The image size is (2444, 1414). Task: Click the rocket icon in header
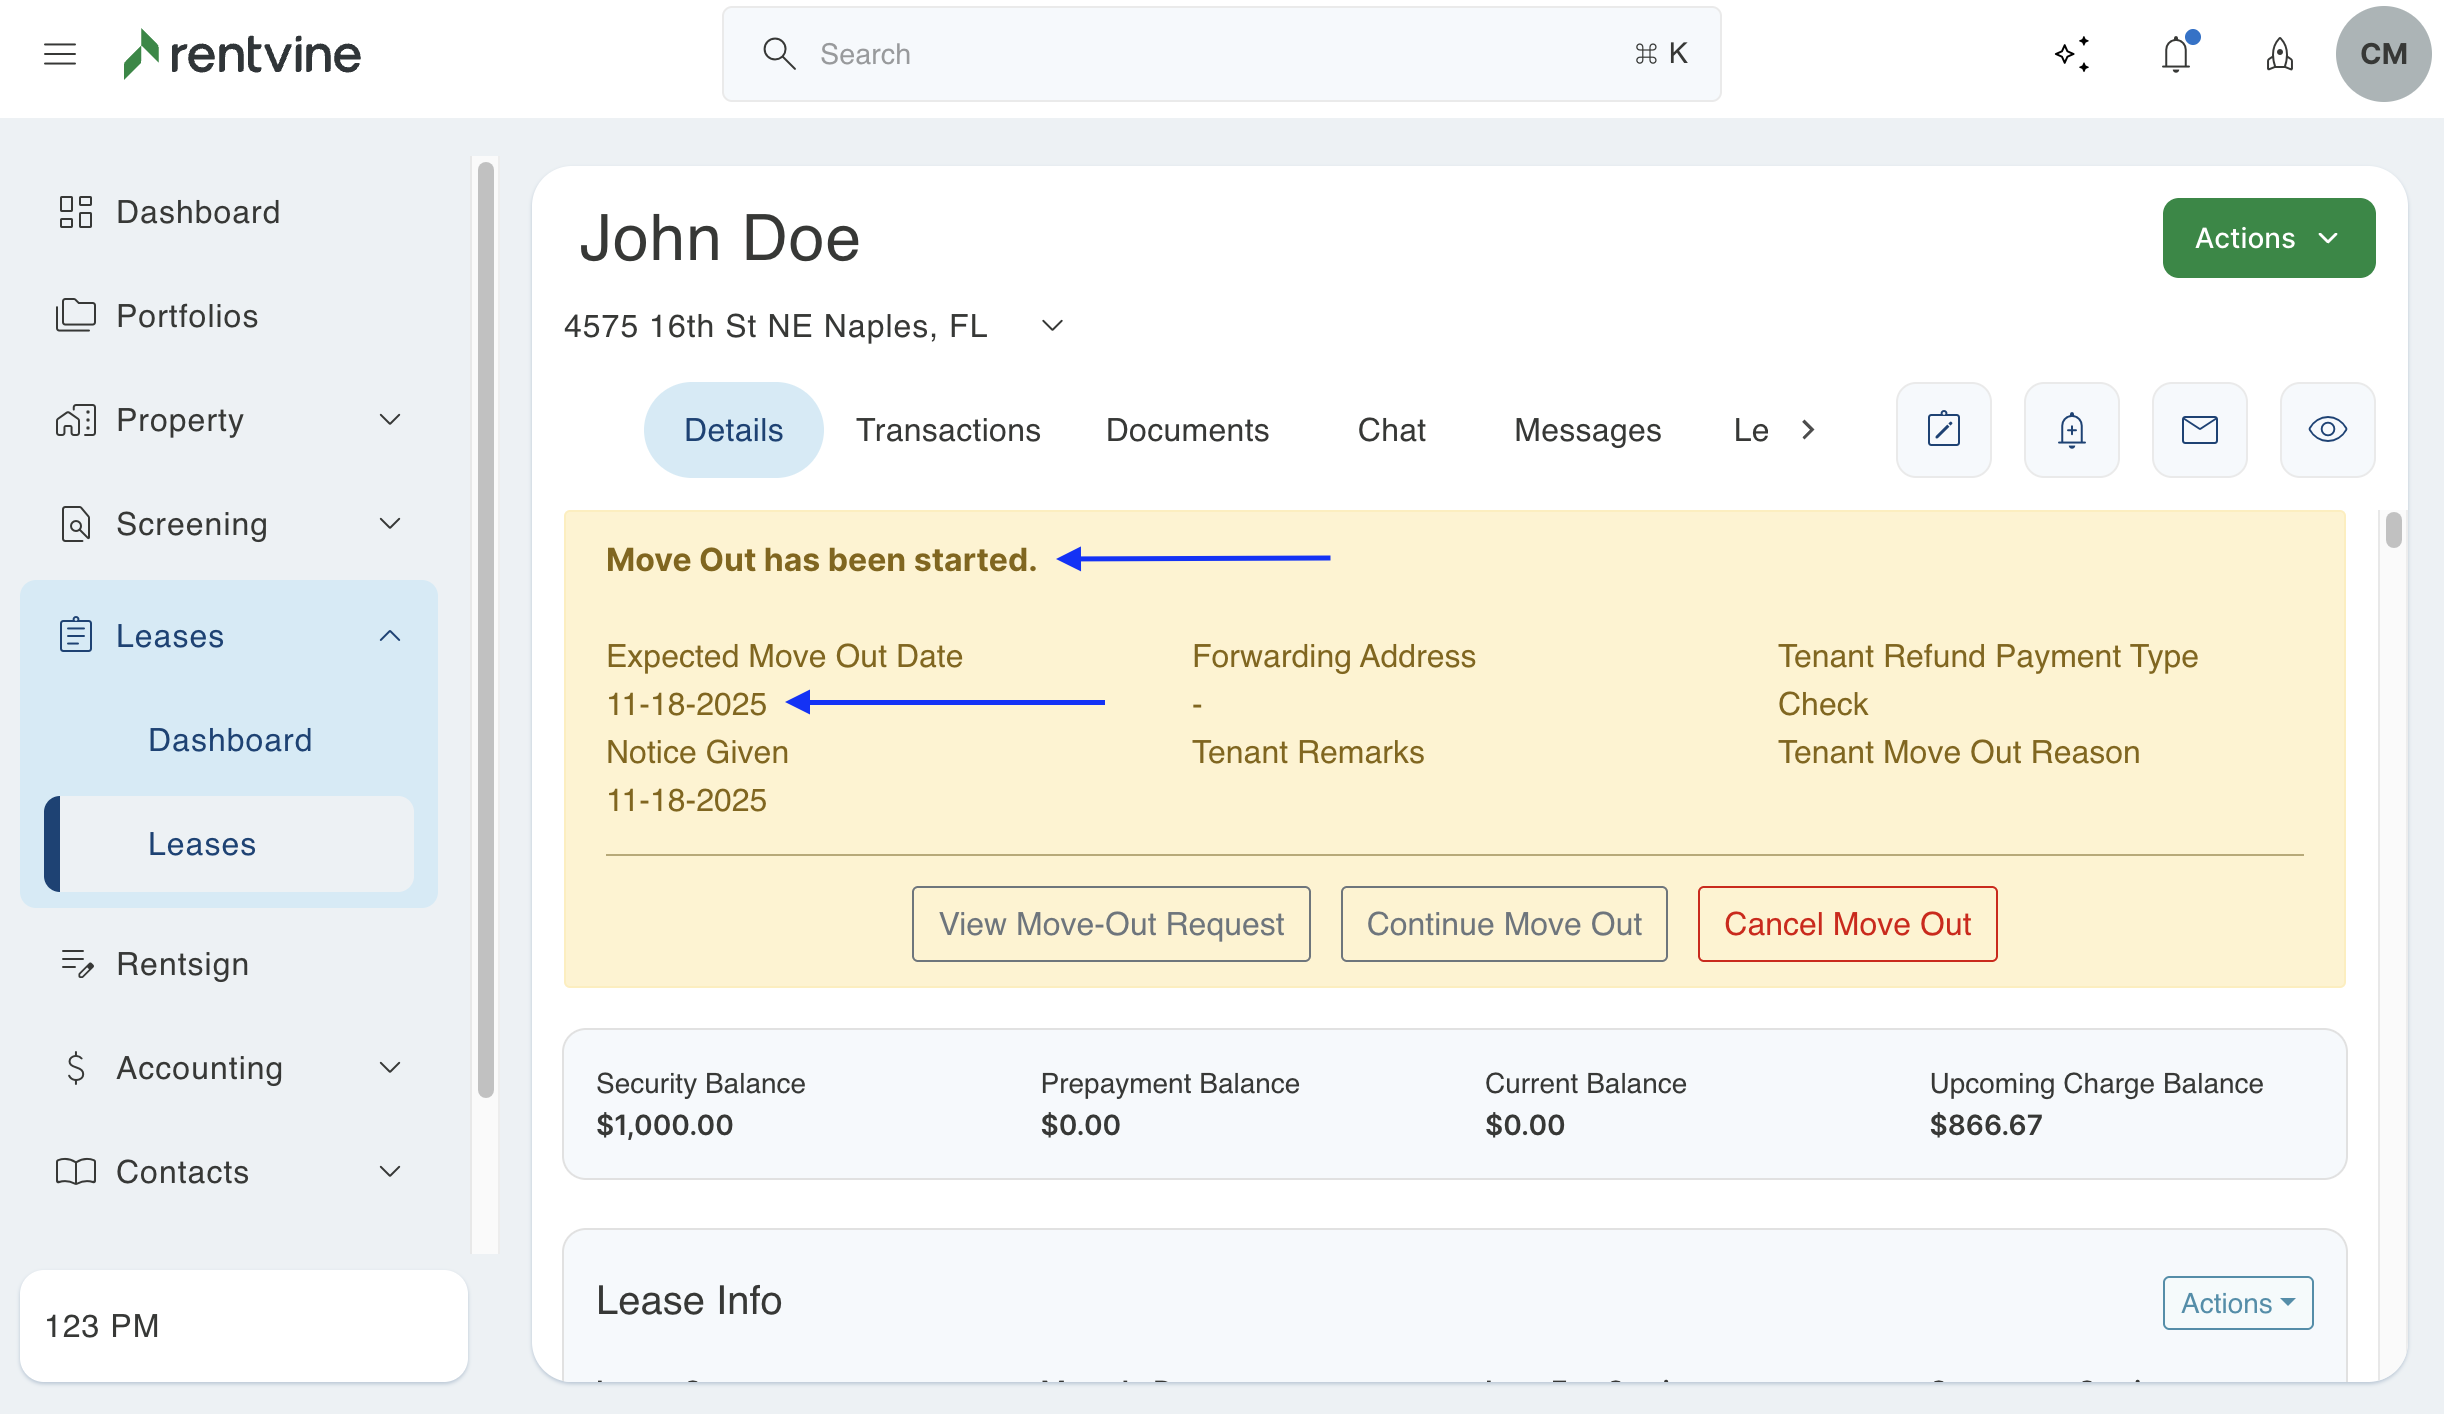2279,54
